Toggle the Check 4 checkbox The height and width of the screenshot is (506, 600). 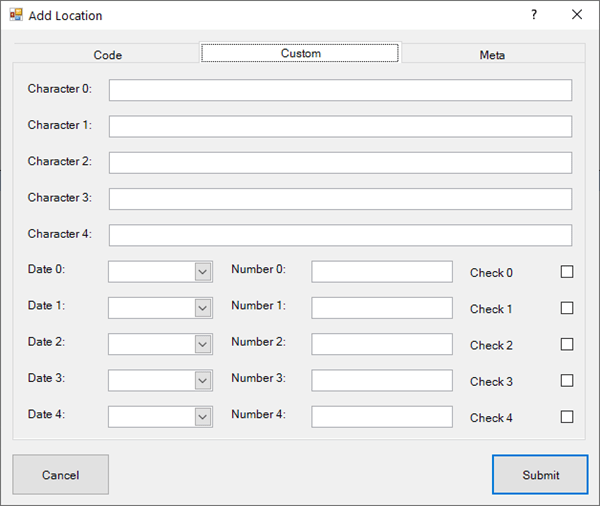567,417
